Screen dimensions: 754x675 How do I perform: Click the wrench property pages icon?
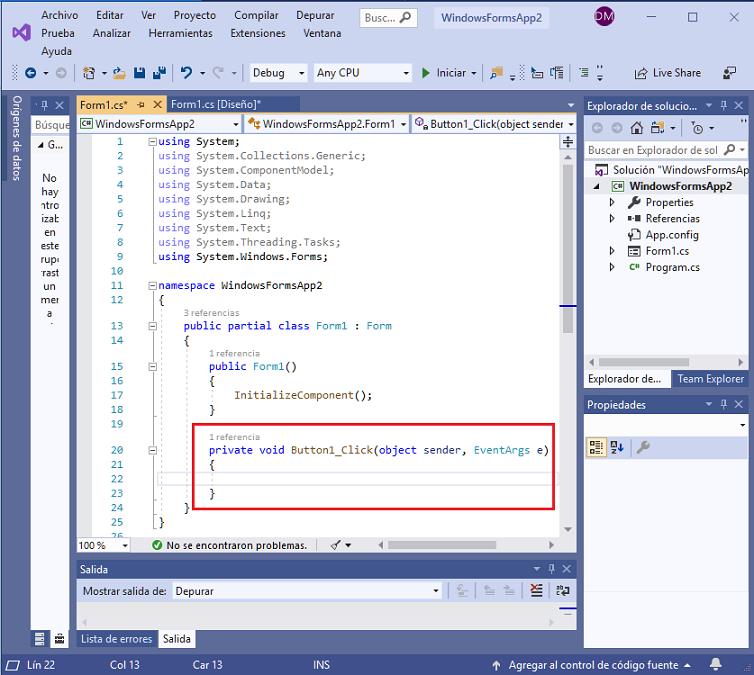643,447
